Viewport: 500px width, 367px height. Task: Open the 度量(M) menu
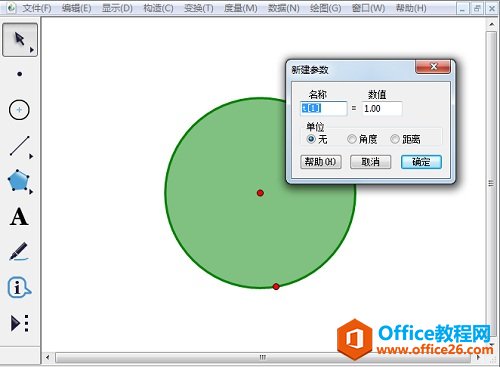click(241, 8)
